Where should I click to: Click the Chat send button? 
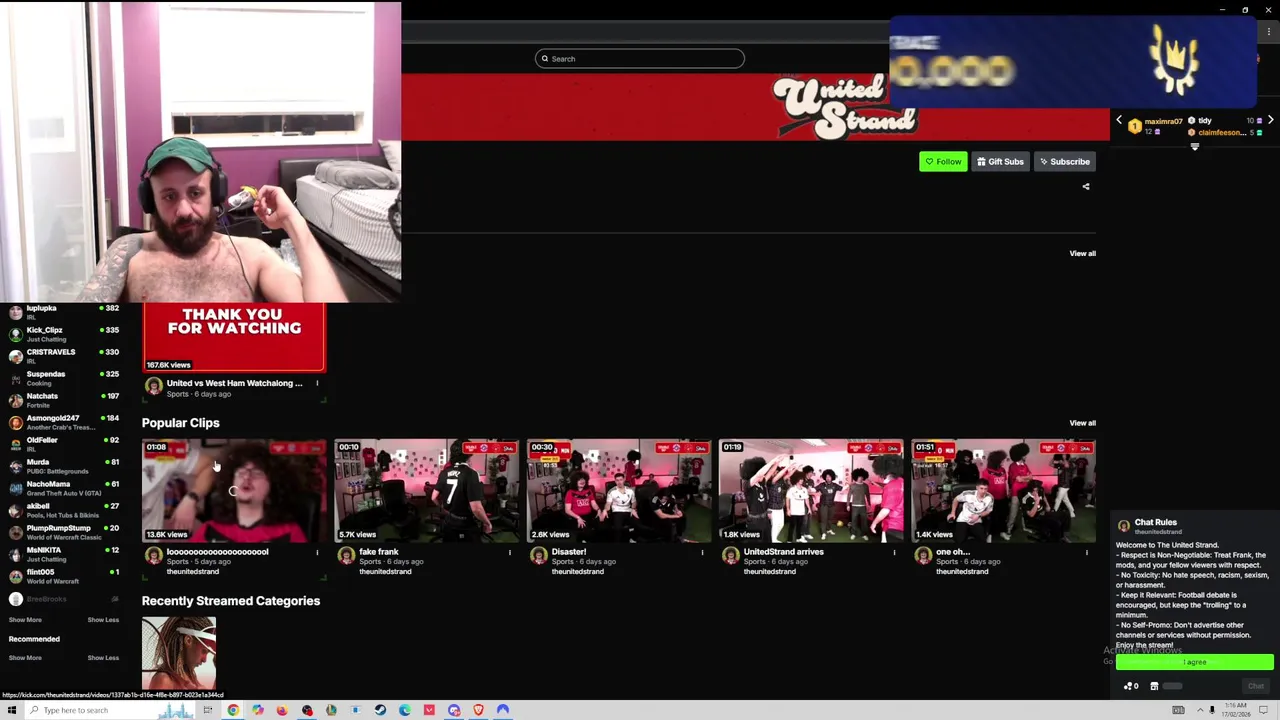tap(1256, 686)
